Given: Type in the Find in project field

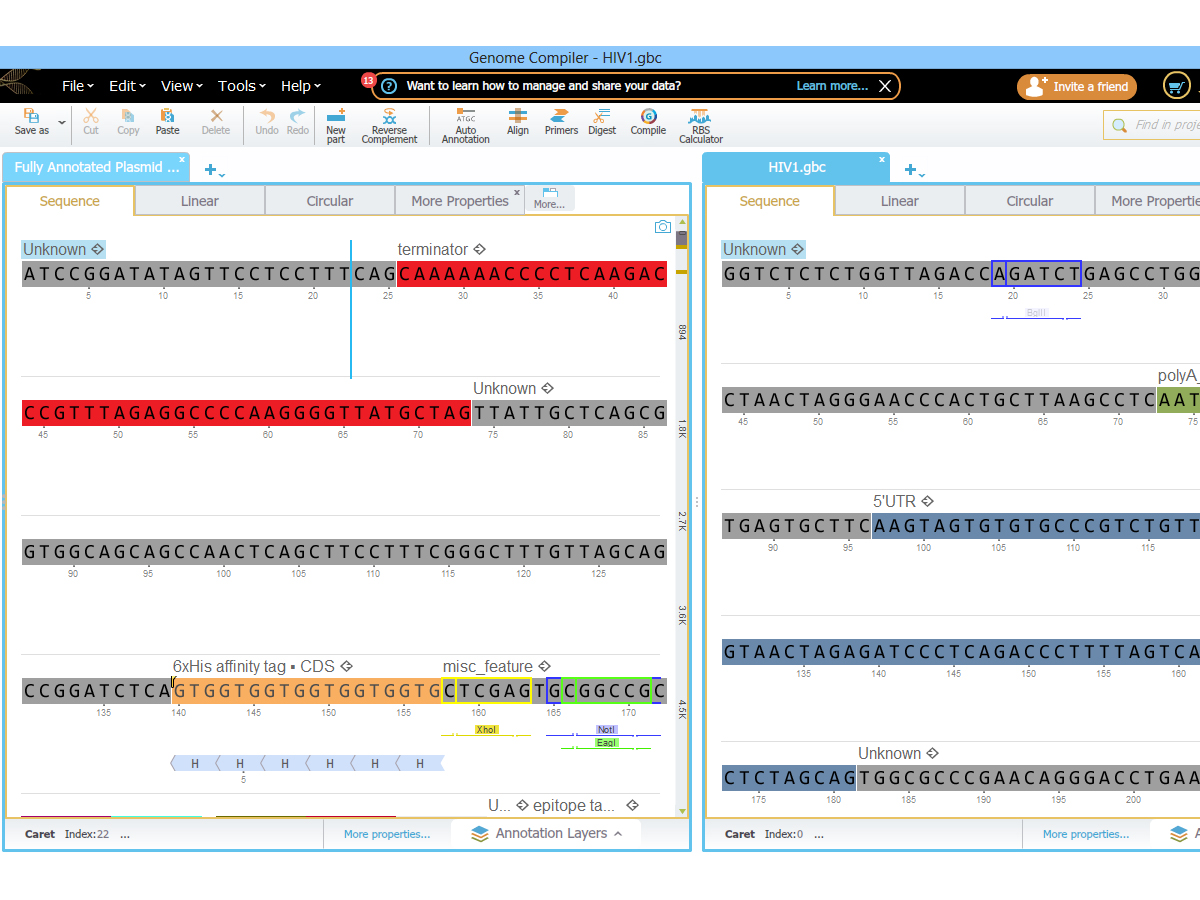Looking at the screenshot, I should tap(1165, 125).
